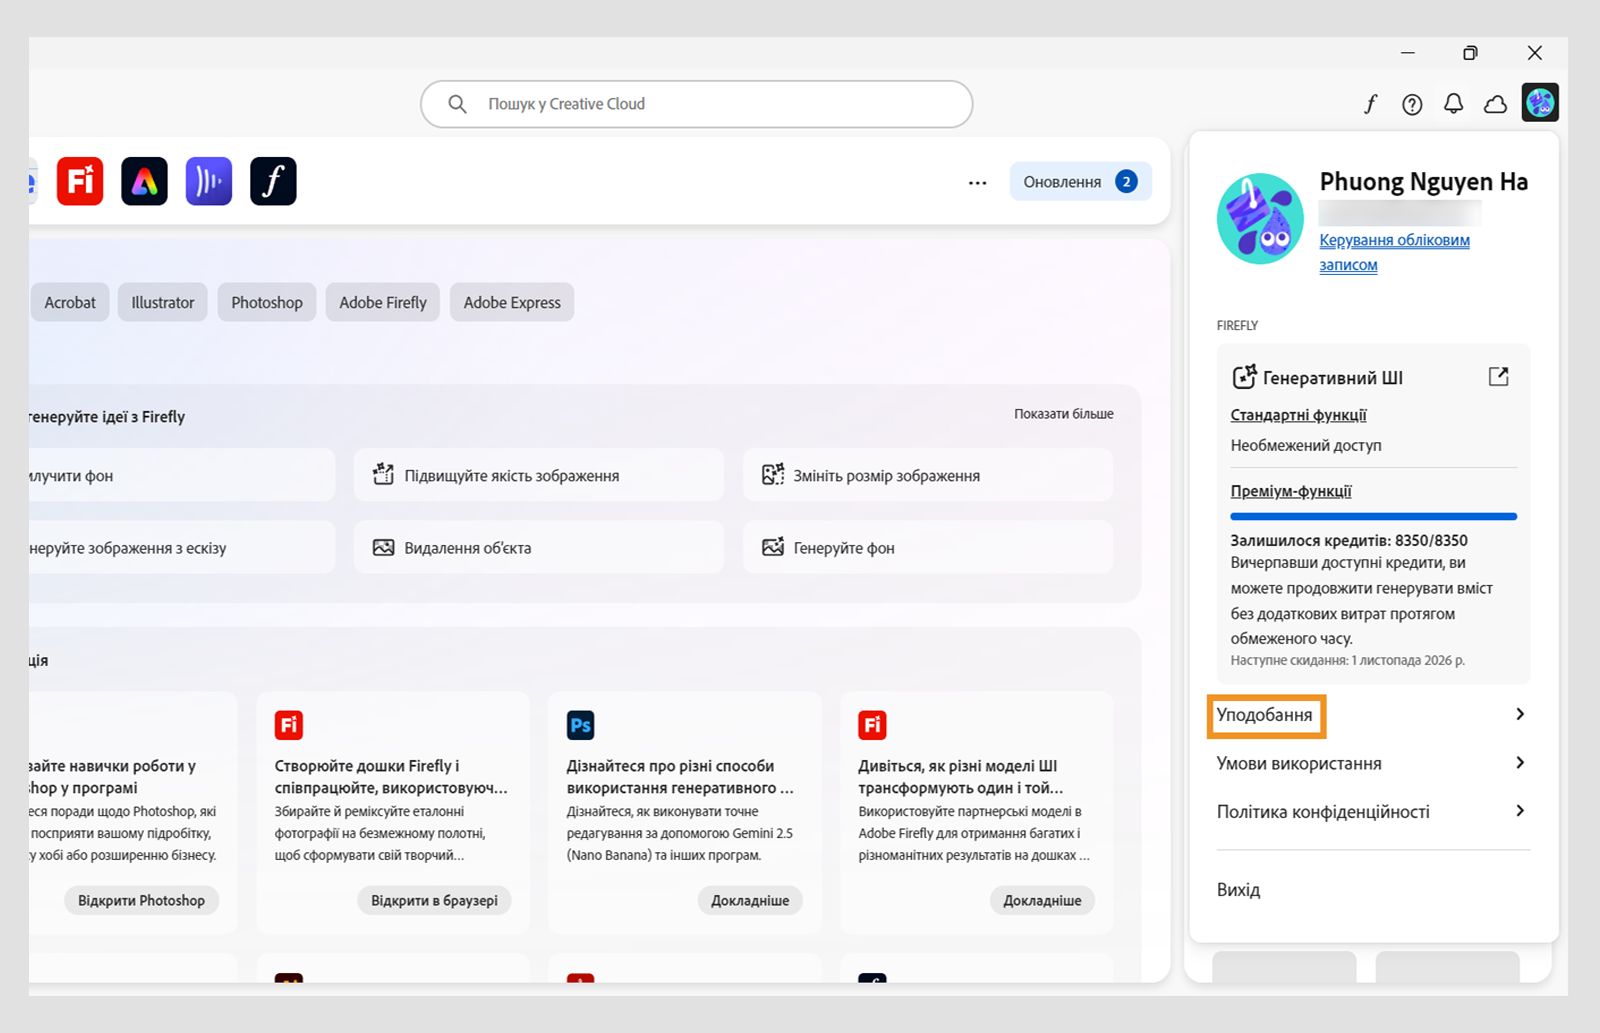Image resolution: width=1600 pixels, height=1033 pixels.
Task: Open the fonts icon in the header
Action: pos(1370,103)
